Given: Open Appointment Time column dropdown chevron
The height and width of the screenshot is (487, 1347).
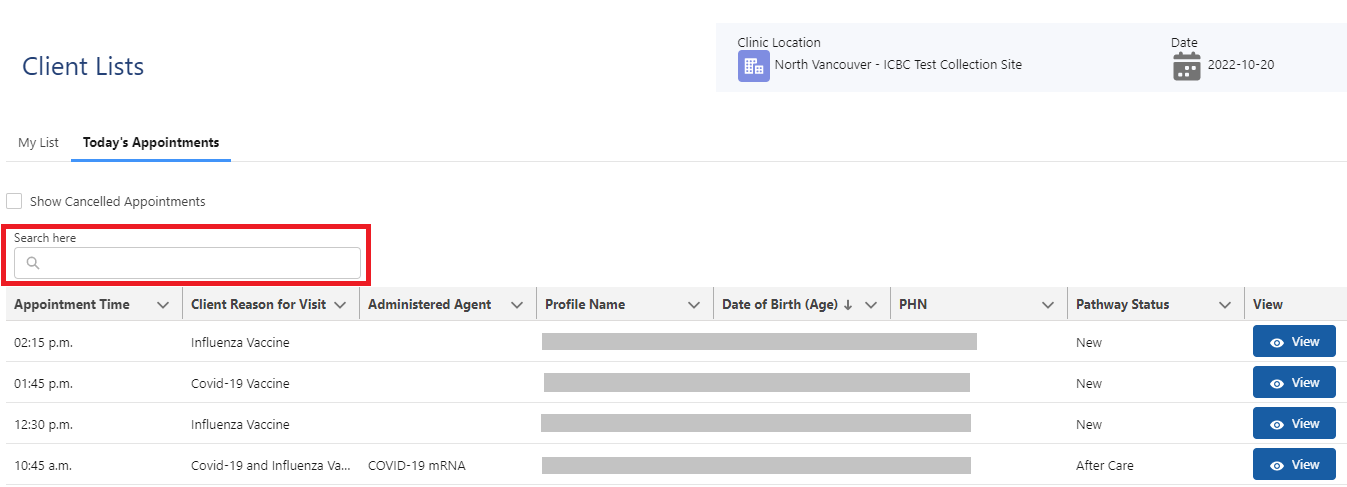Looking at the screenshot, I should pyautogui.click(x=163, y=305).
